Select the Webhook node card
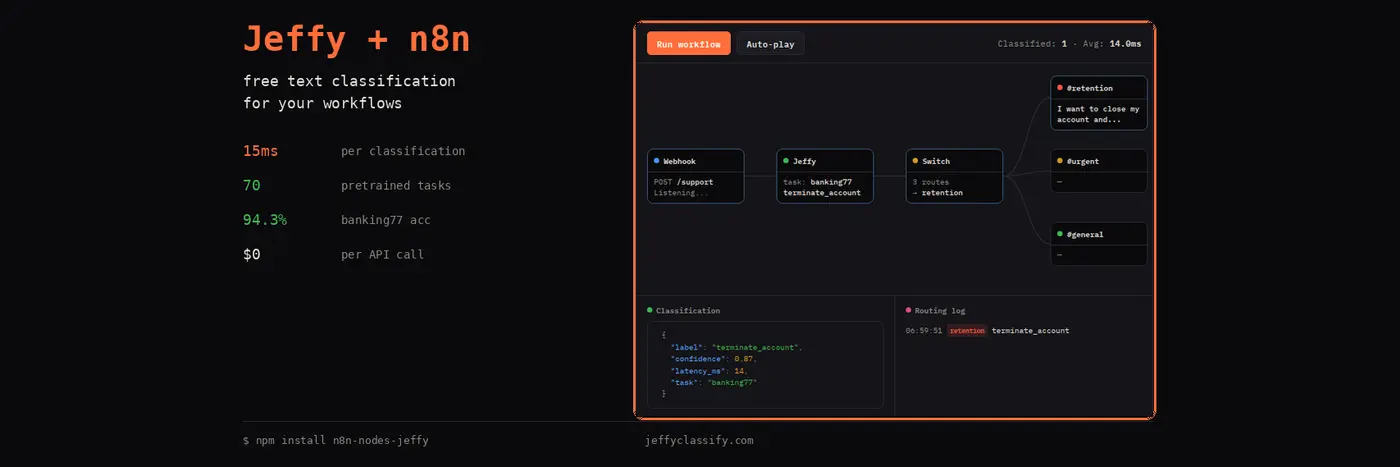The width and height of the screenshot is (1400, 467). click(x=695, y=176)
